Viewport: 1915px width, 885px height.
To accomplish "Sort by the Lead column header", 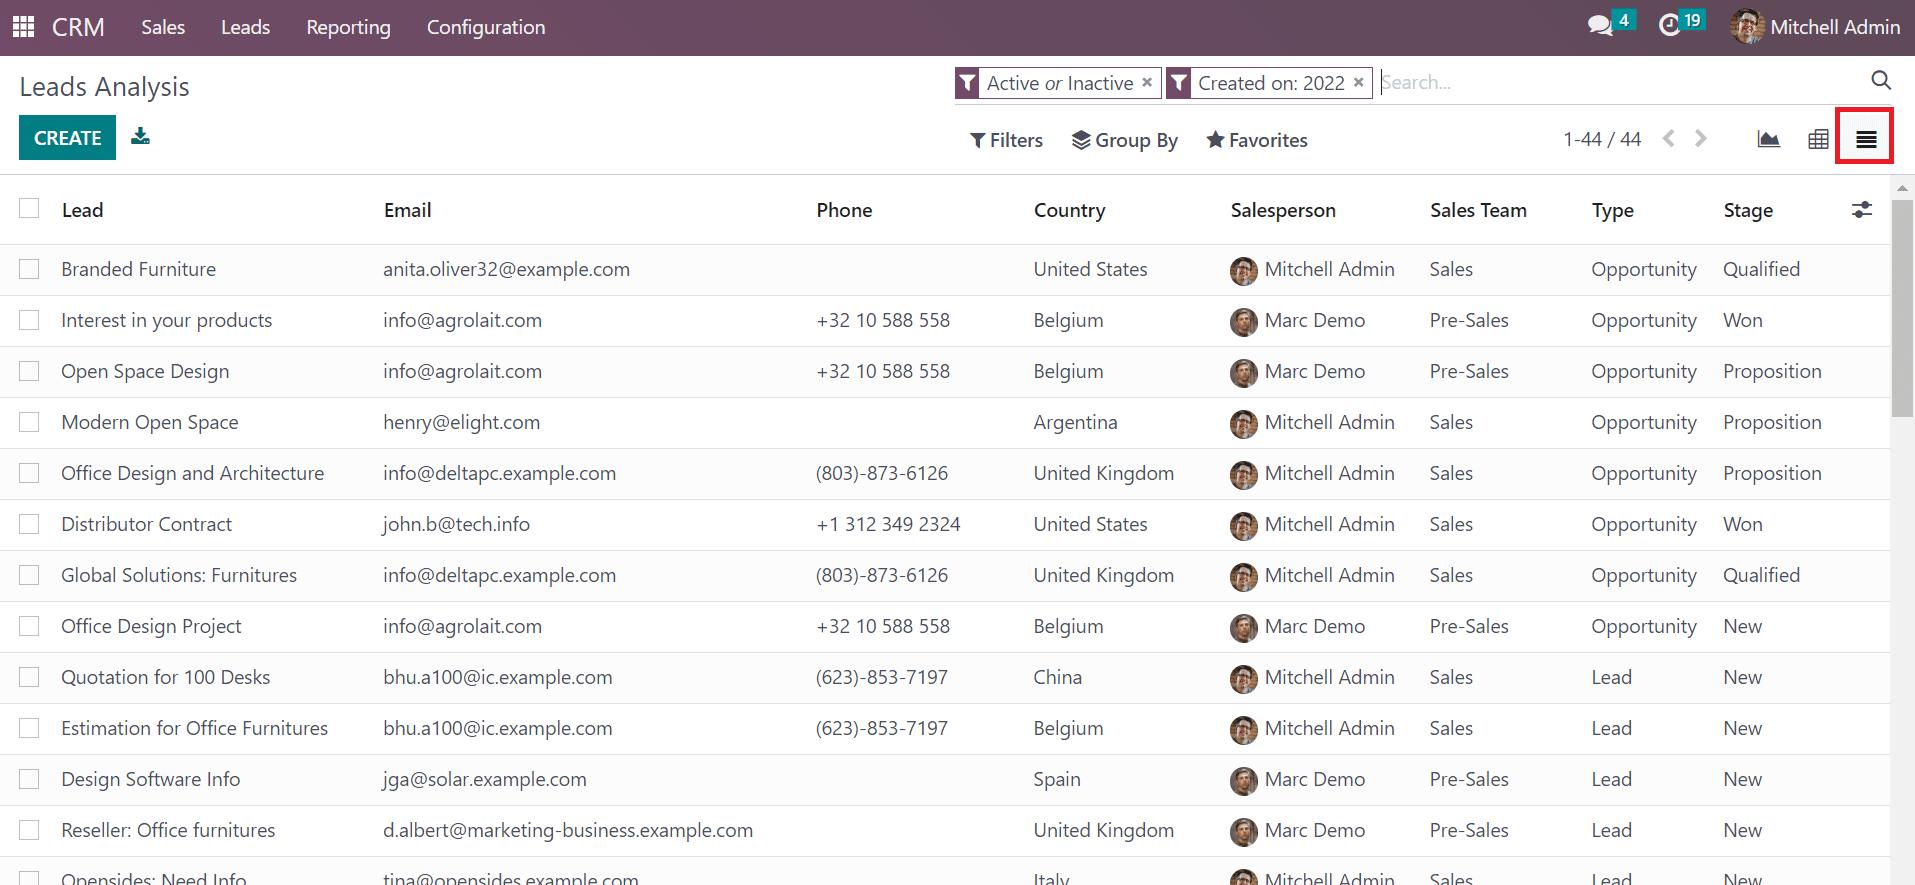I will click(x=82, y=210).
